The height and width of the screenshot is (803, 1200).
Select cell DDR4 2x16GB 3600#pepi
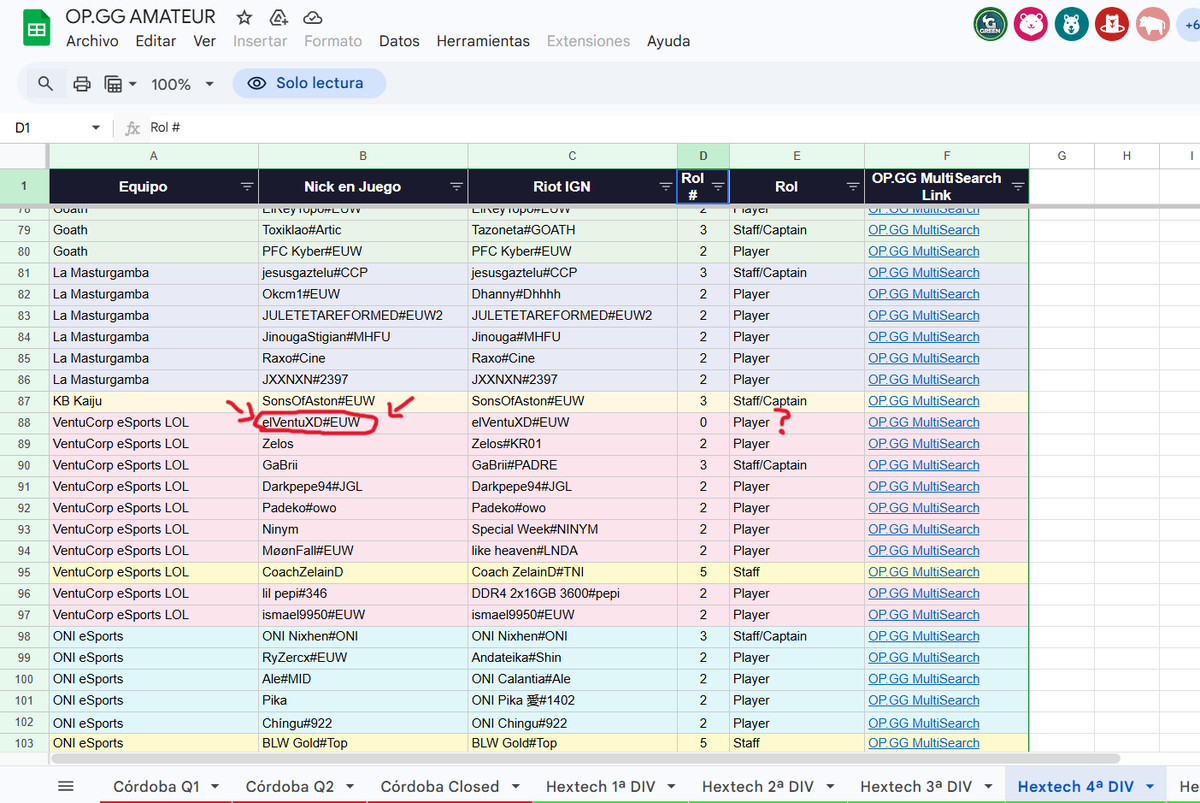pos(572,593)
